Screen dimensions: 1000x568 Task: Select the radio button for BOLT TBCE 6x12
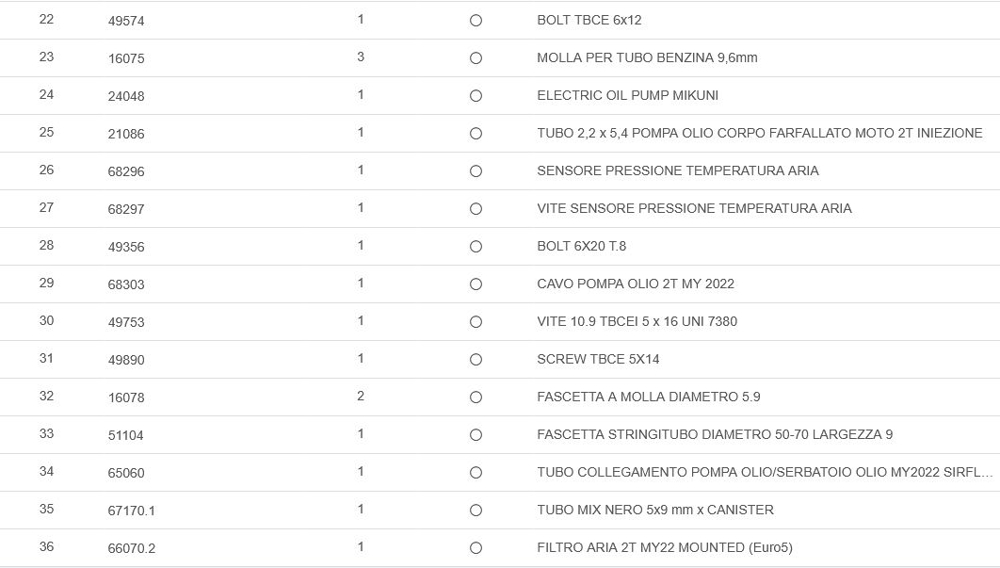[476, 21]
